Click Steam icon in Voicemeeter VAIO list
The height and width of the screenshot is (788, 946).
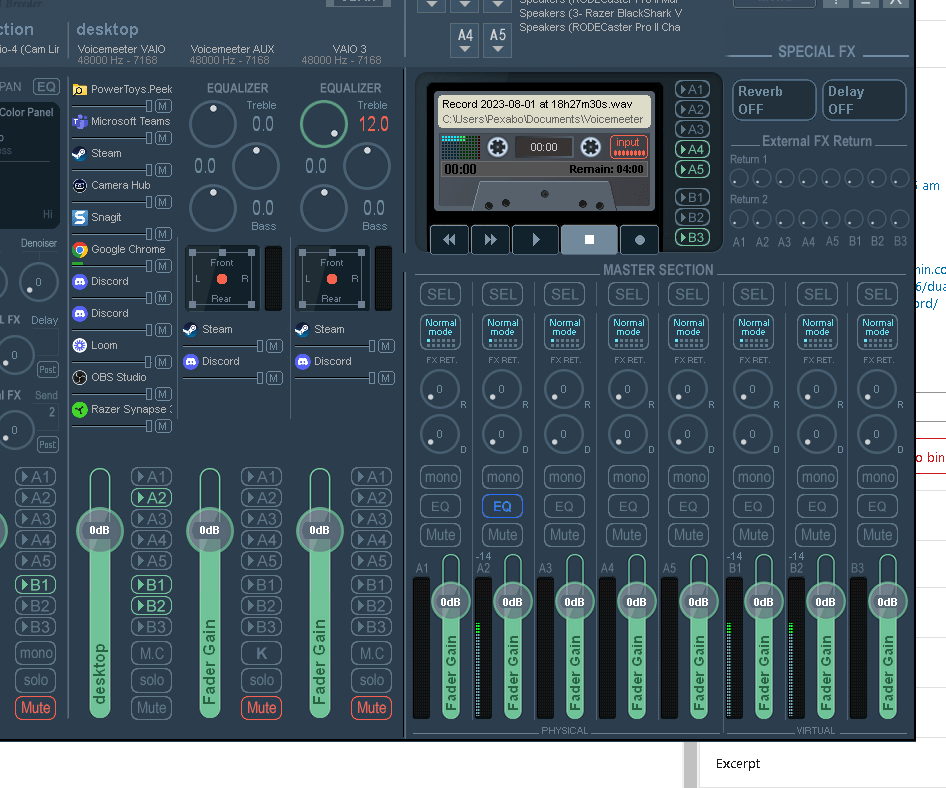coord(80,153)
